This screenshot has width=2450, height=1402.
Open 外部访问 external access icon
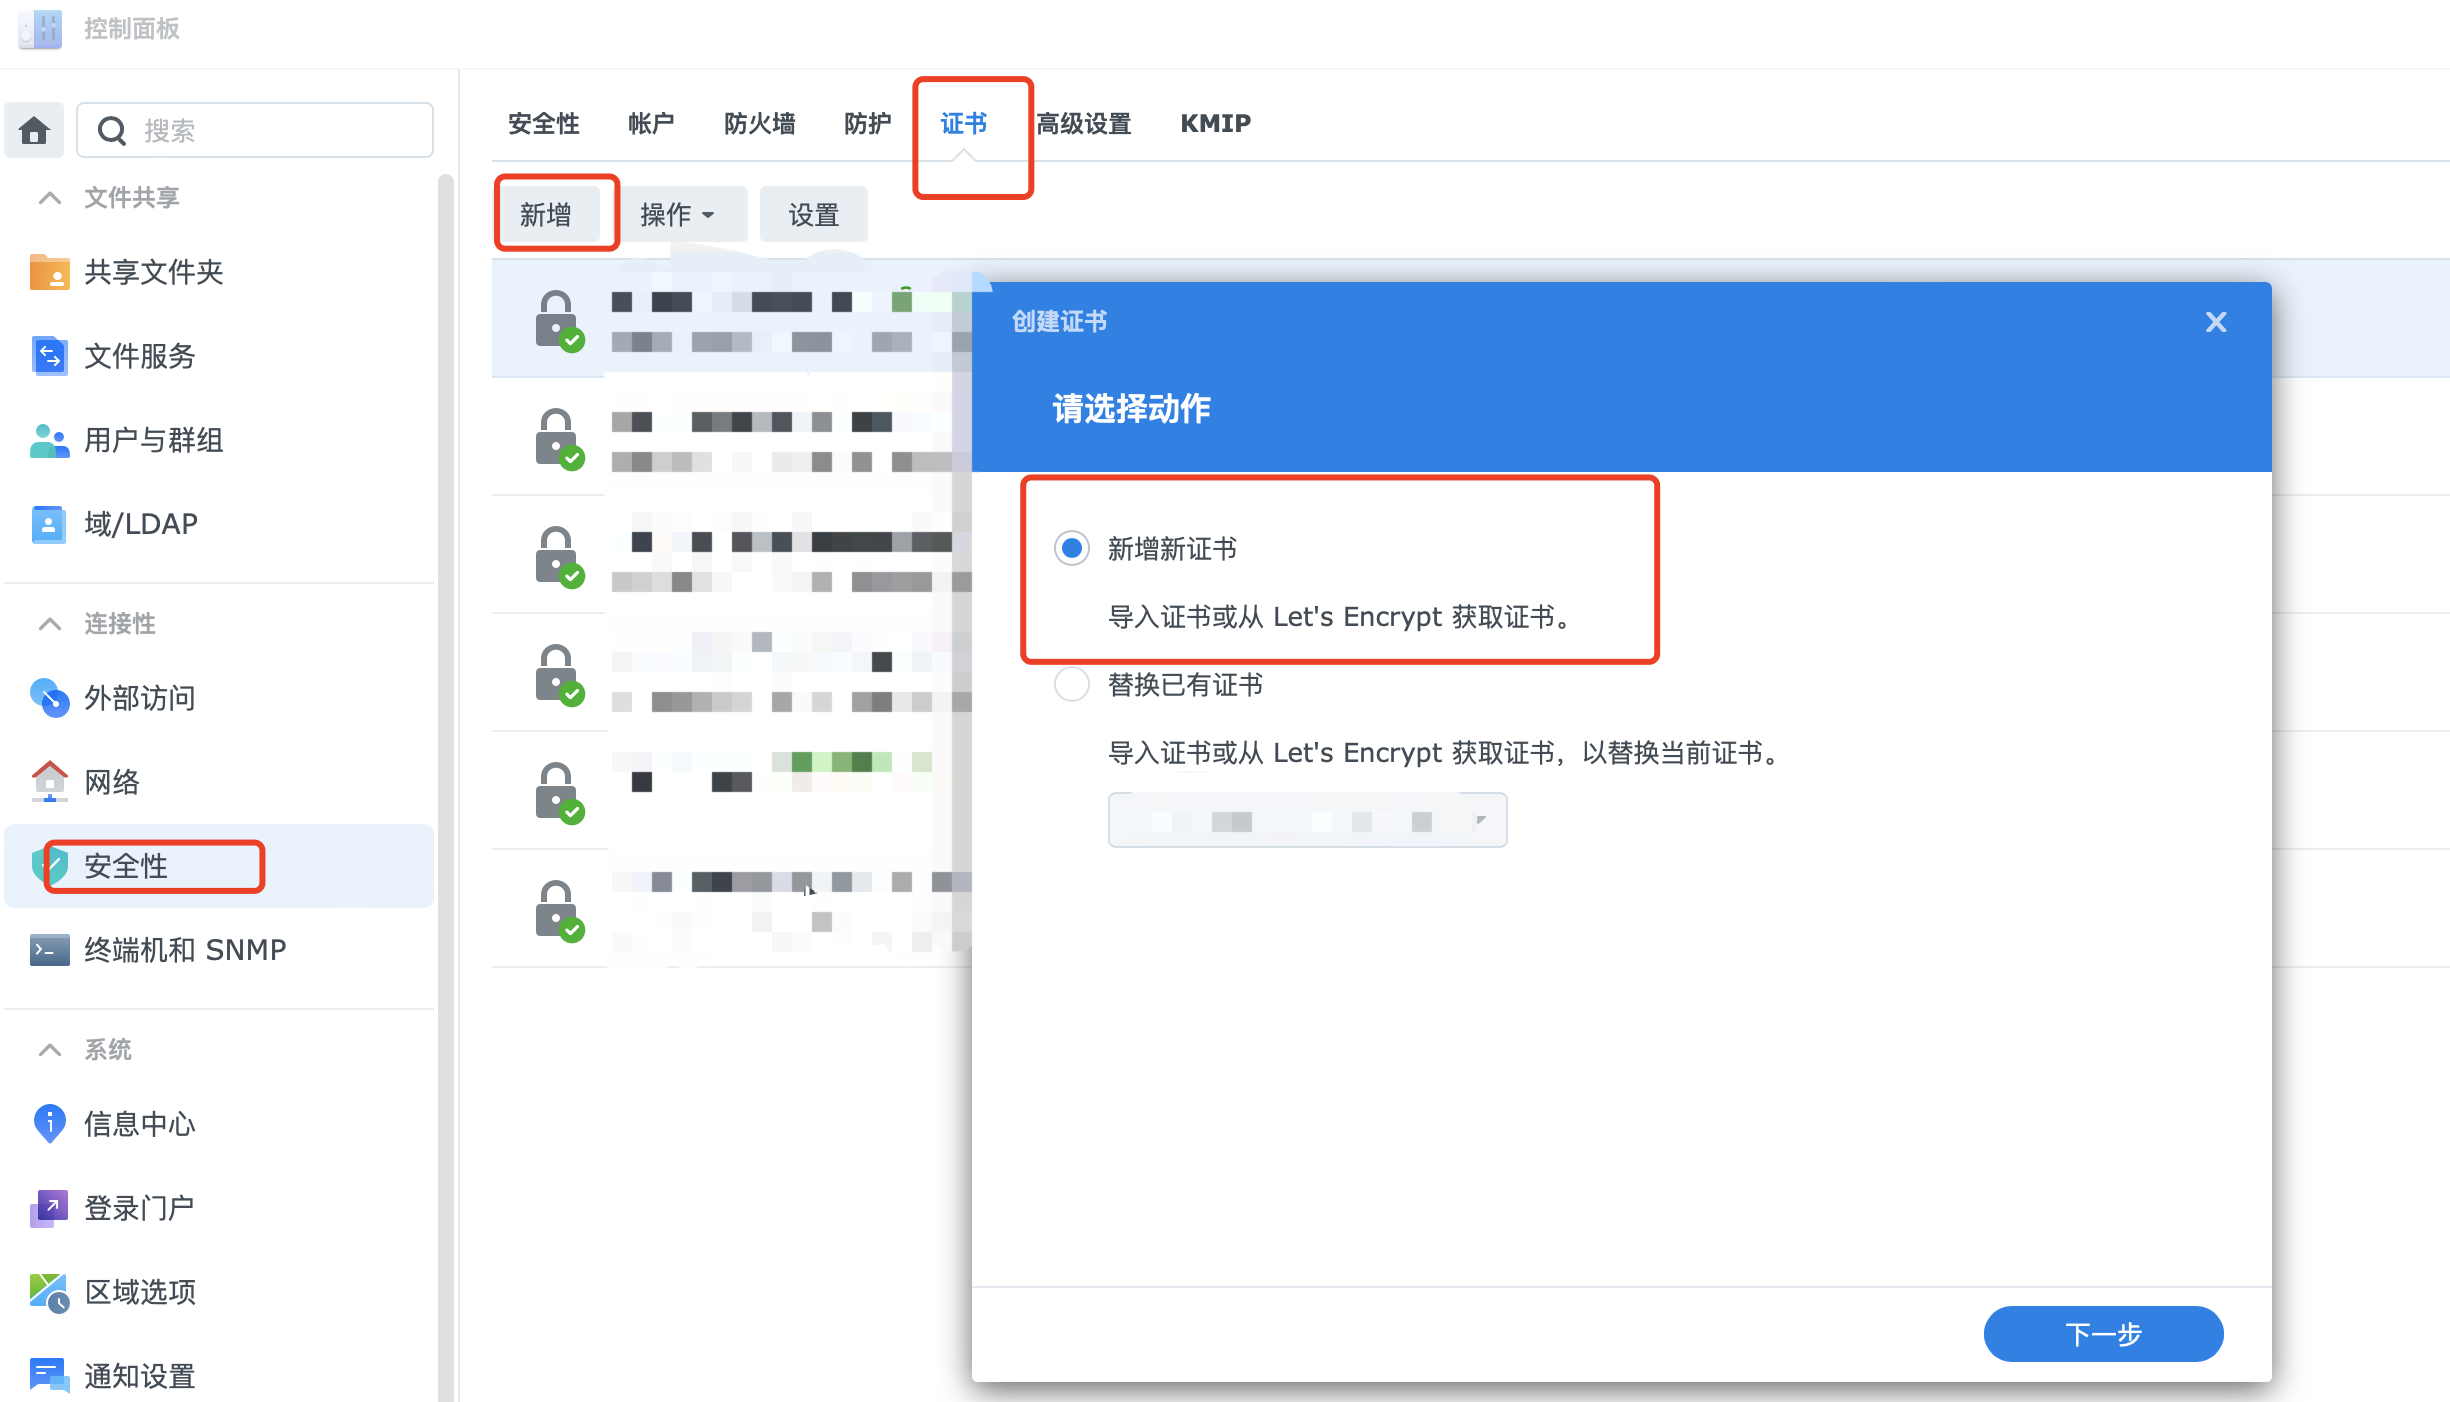49,698
